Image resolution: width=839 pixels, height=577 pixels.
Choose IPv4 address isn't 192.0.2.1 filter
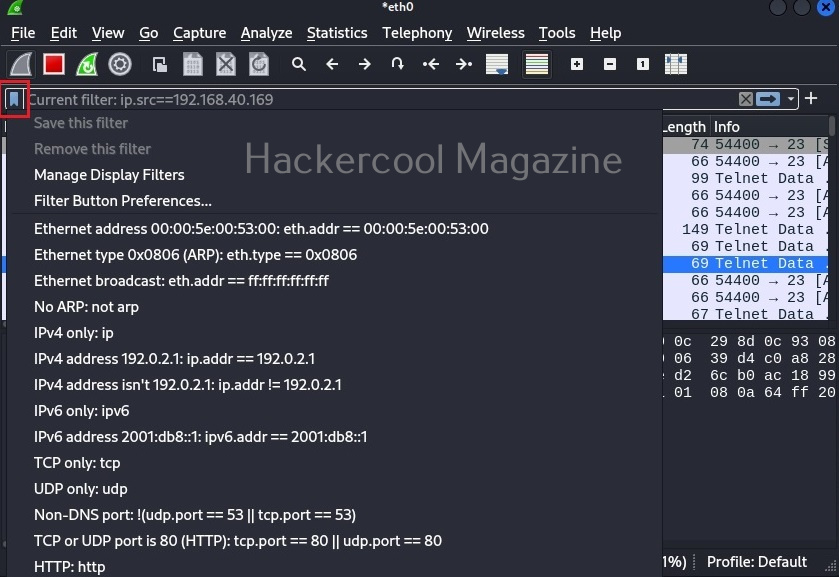[336, 385]
